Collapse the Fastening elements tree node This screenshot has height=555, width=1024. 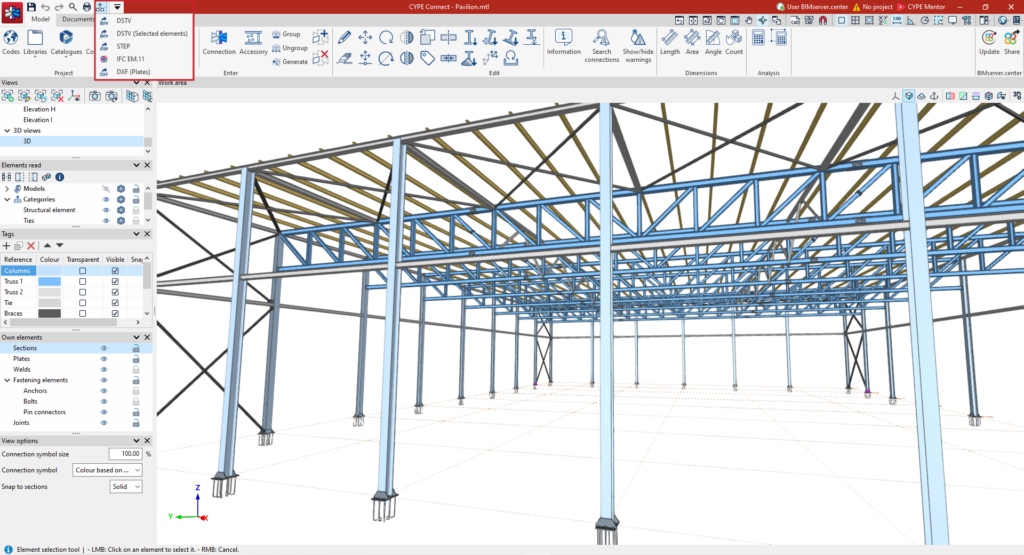7,380
